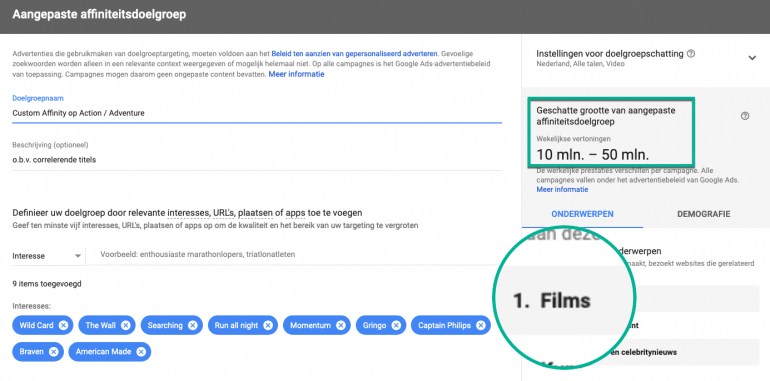The height and width of the screenshot is (381, 770).
Task: Open help icon beside Geschatte grootte heading
Action: pos(745,116)
